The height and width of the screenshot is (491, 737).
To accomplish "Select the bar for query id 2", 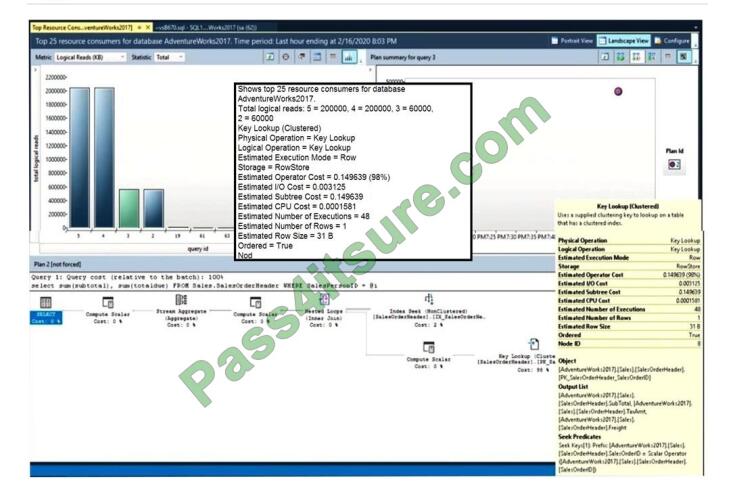I will click(x=154, y=209).
